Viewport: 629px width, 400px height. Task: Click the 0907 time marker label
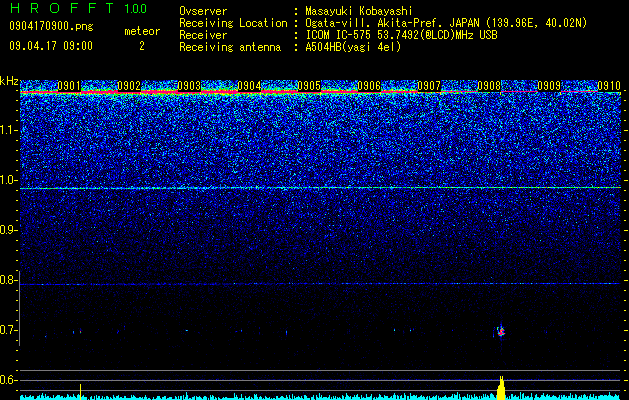[x=429, y=85]
